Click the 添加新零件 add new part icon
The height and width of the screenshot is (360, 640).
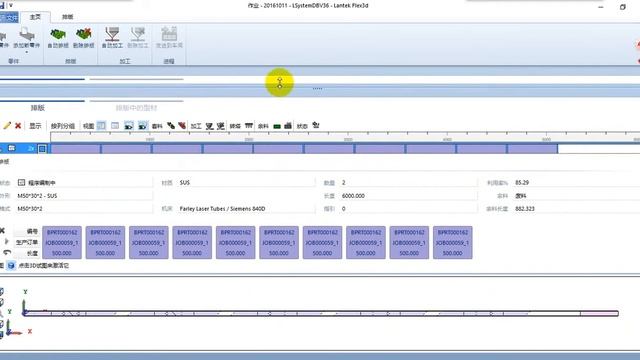point(27,34)
